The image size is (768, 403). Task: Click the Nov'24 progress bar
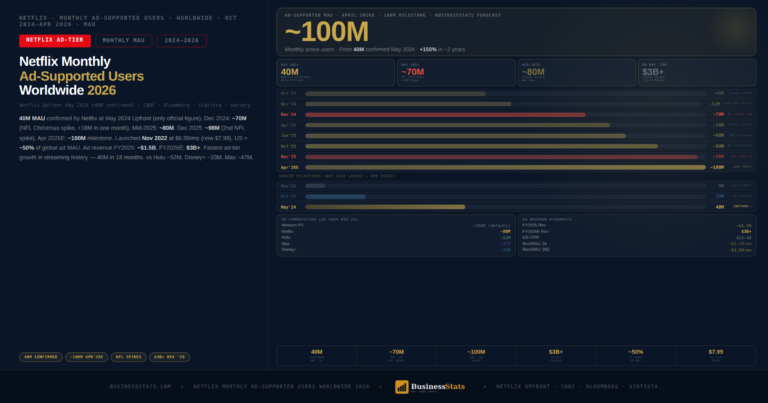pyautogui.click(x=408, y=104)
